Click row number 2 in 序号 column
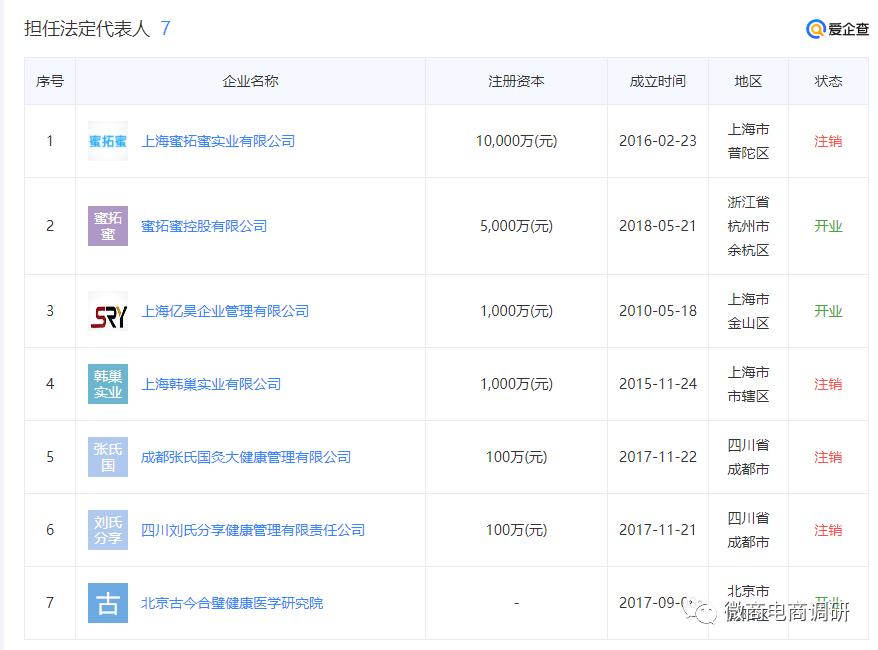 pos(50,226)
